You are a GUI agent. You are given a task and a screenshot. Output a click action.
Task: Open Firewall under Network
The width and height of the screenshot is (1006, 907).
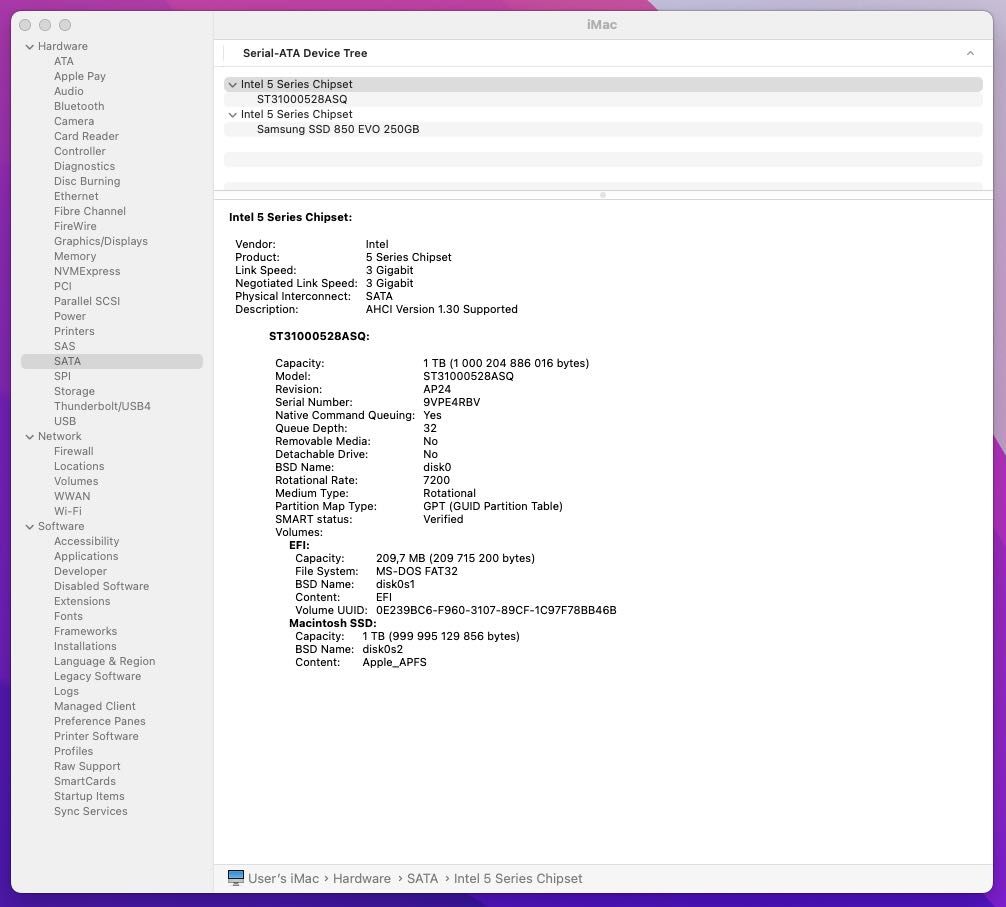pyautogui.click(x=73, y=452)
